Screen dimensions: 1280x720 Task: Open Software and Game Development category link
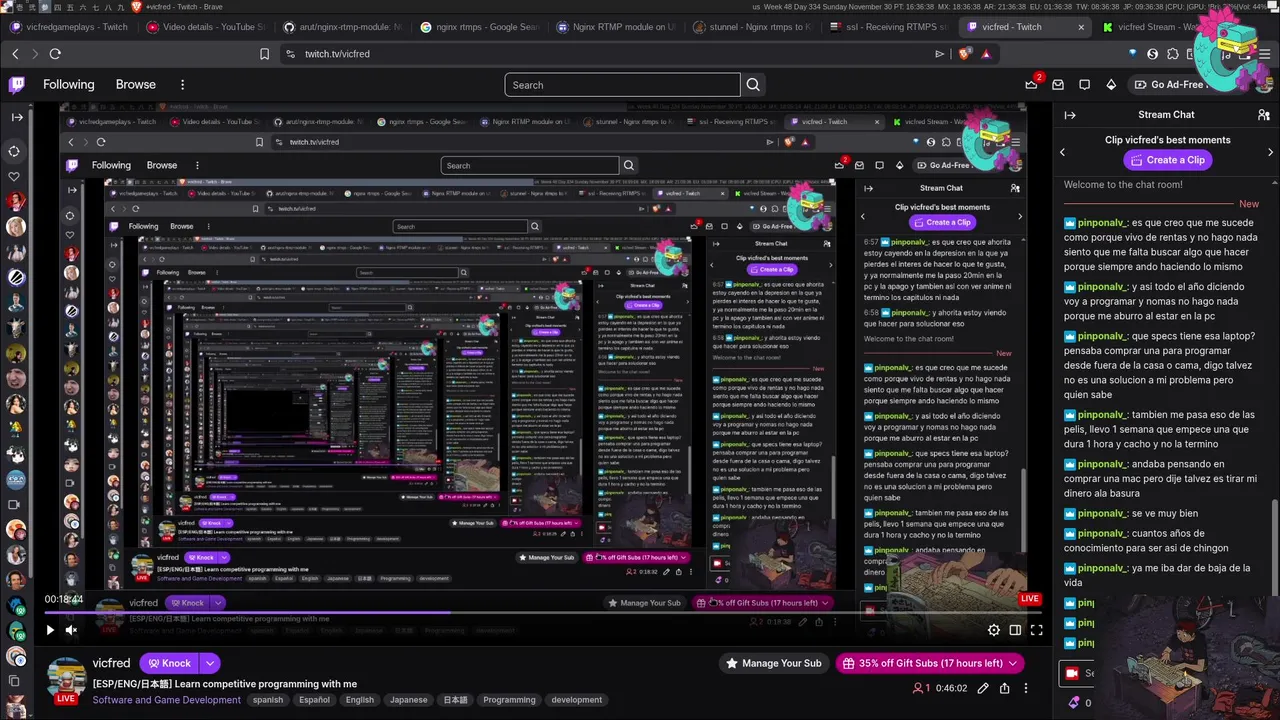pyautogui.click(x=166, y=700)
